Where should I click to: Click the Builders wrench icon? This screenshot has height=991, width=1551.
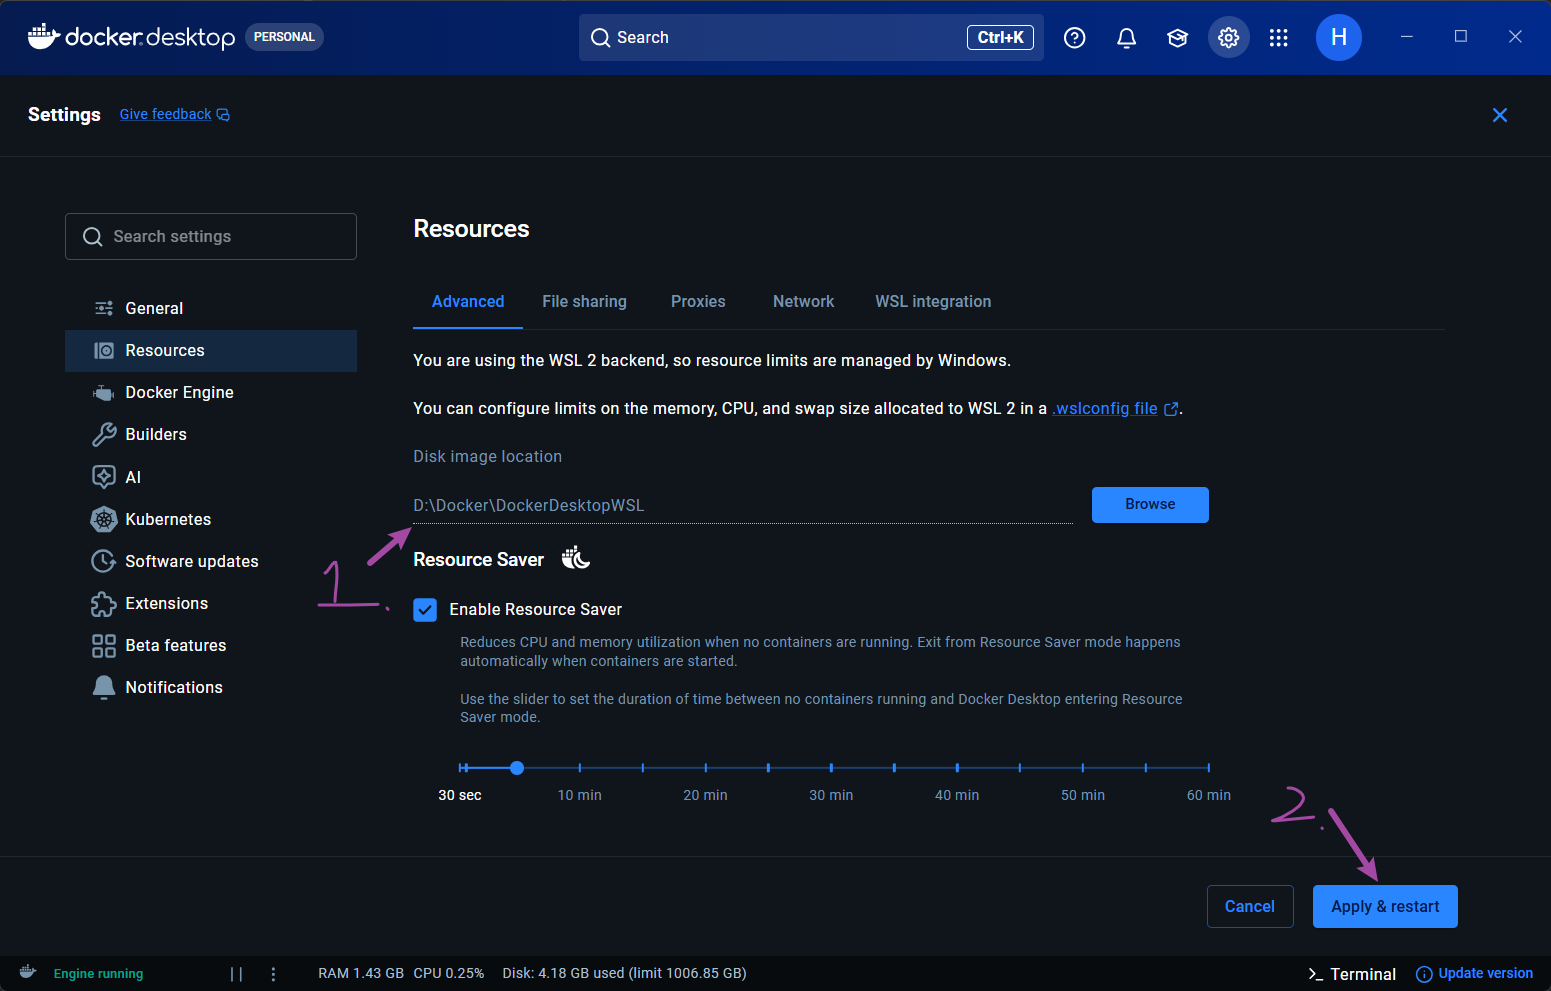tap(104, 435)
